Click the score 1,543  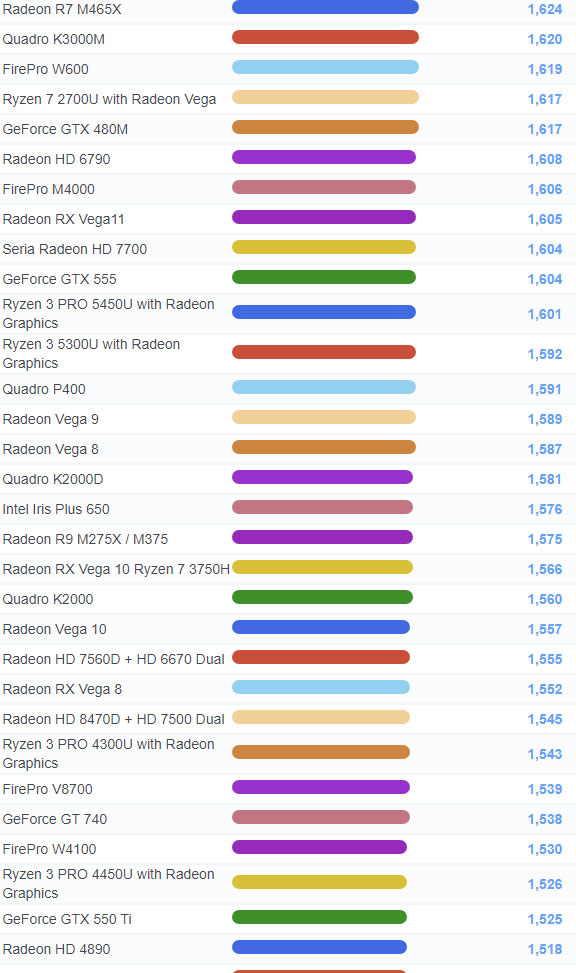click(545, 754)
